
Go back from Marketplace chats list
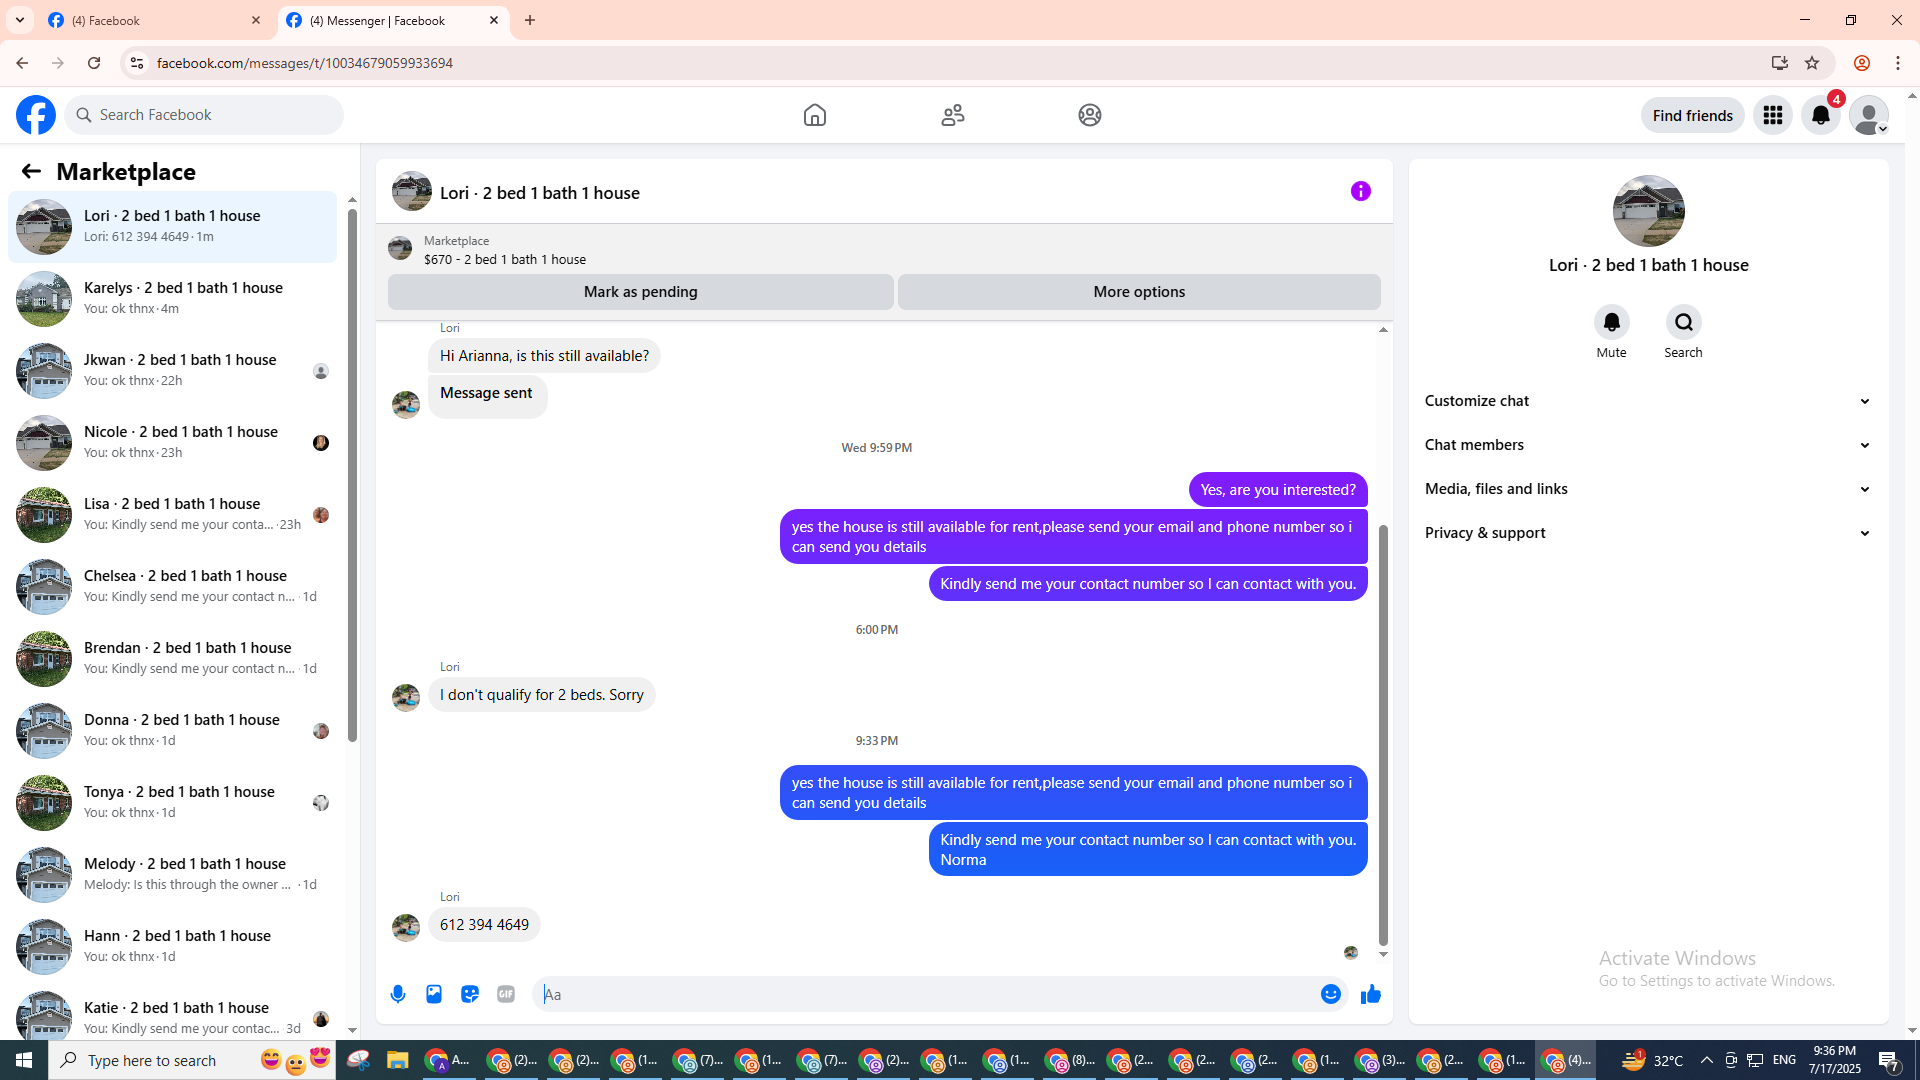(x=31, y=171)
